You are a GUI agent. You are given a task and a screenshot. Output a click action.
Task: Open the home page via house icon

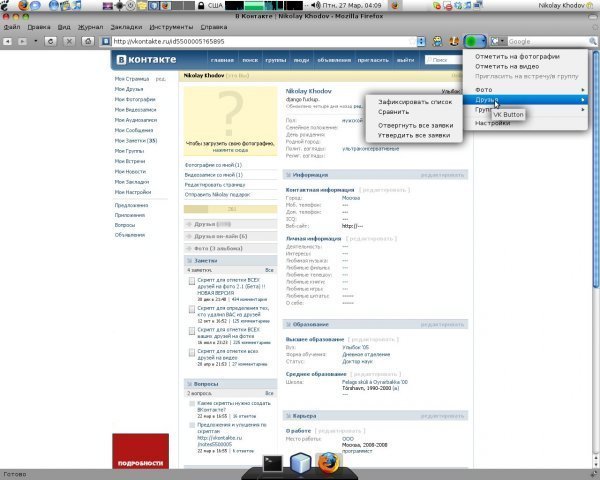pyautogui.click(x=88, y=41)
